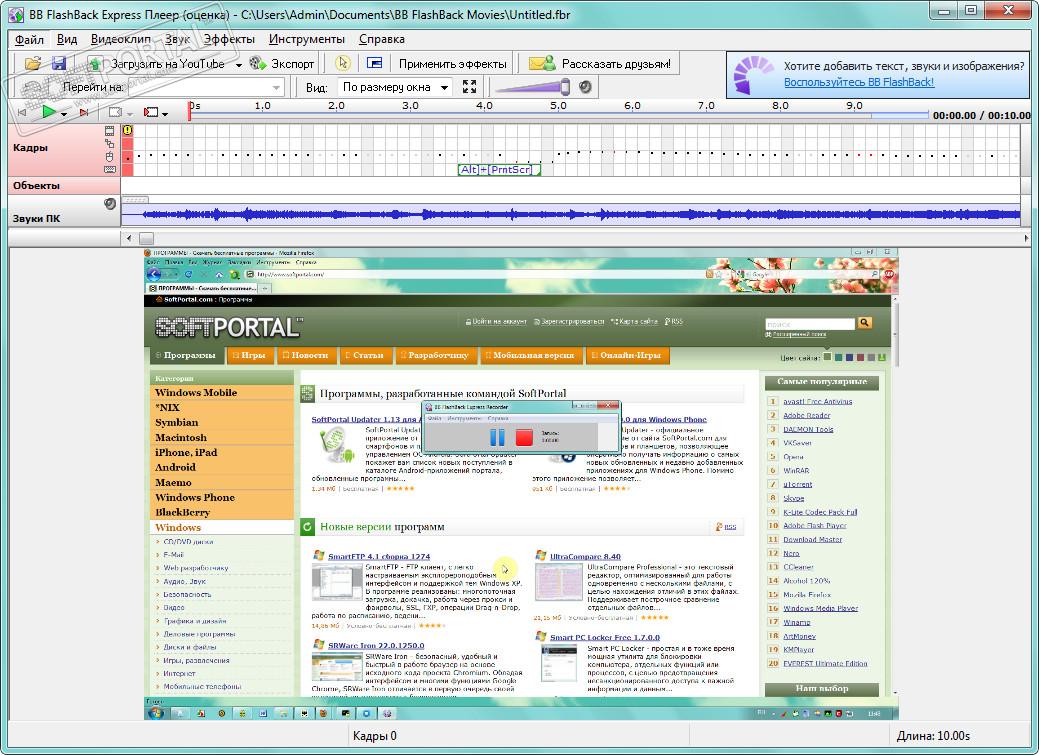Save the movie with the floppy icon
The image size is (1039, 755).
click(58, 64)
